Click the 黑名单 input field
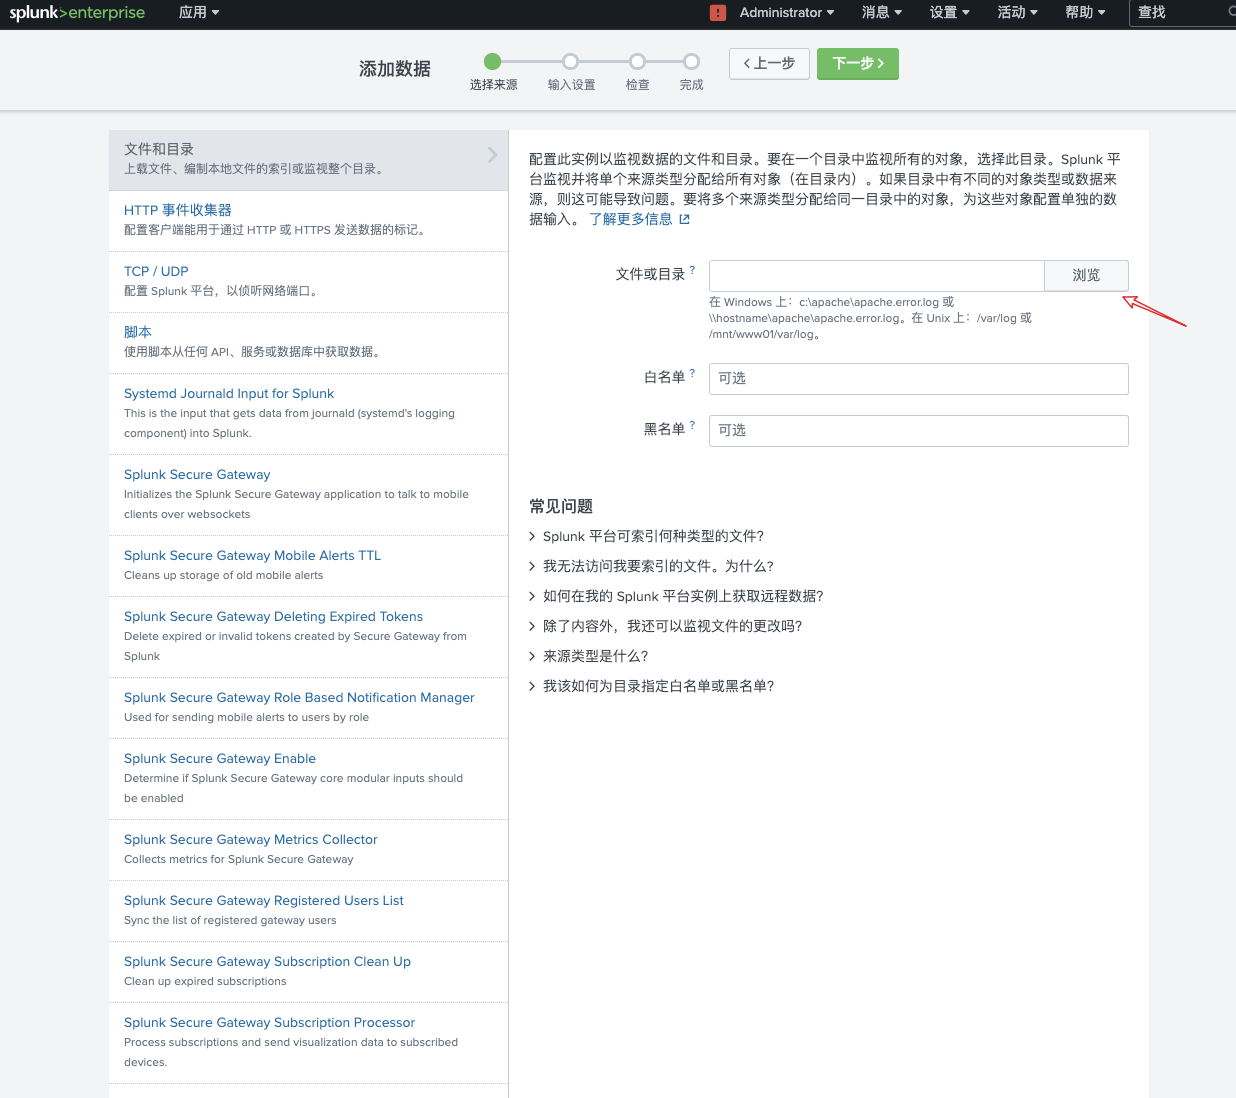 tap(918, 431)
